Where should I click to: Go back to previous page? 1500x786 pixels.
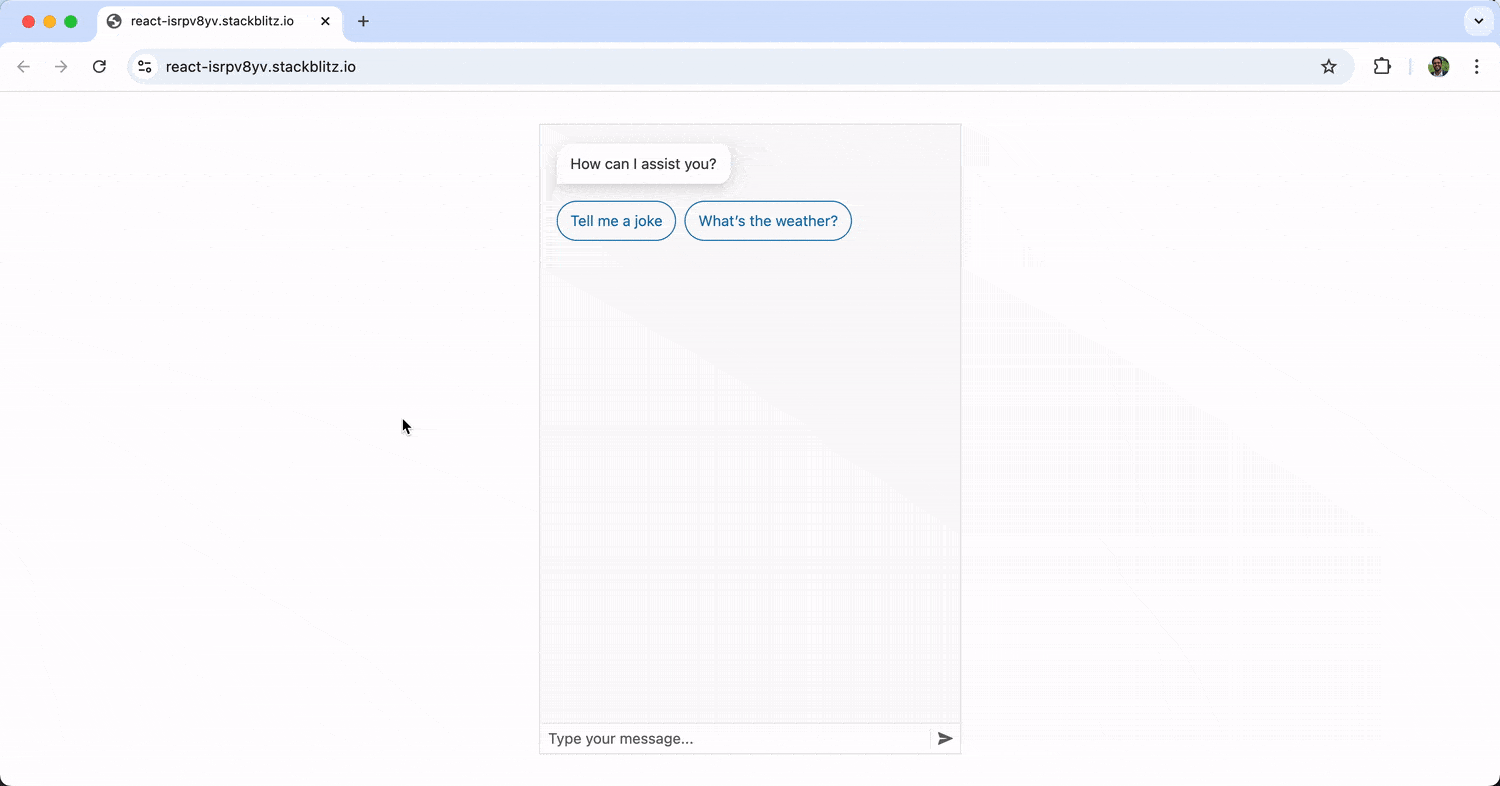24,67
